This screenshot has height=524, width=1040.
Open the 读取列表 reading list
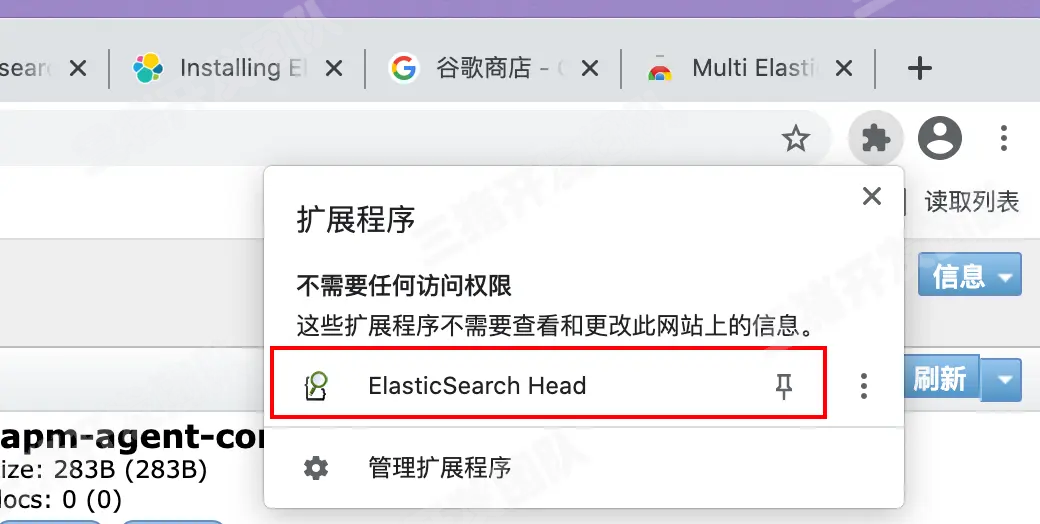coord(972,202)
